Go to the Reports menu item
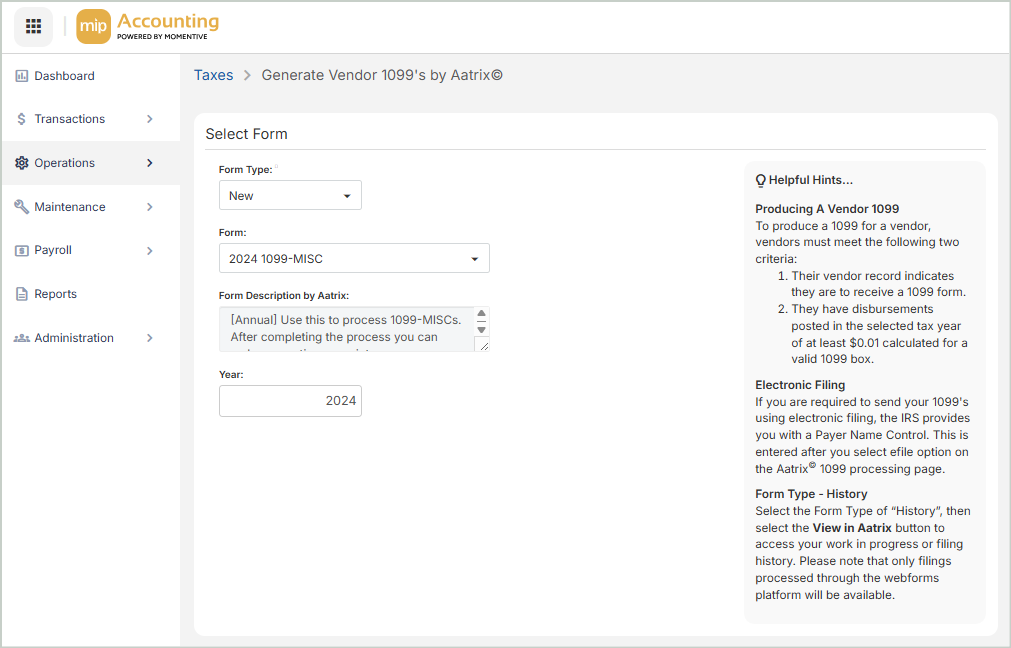1011x648 pixels. (x=55, y=294)
